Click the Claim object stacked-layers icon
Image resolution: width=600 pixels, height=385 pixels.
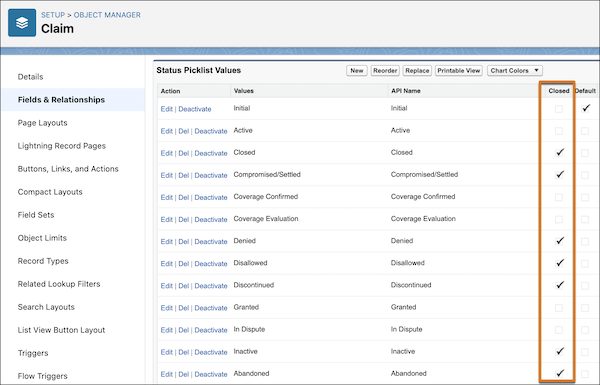pos(22,23)
